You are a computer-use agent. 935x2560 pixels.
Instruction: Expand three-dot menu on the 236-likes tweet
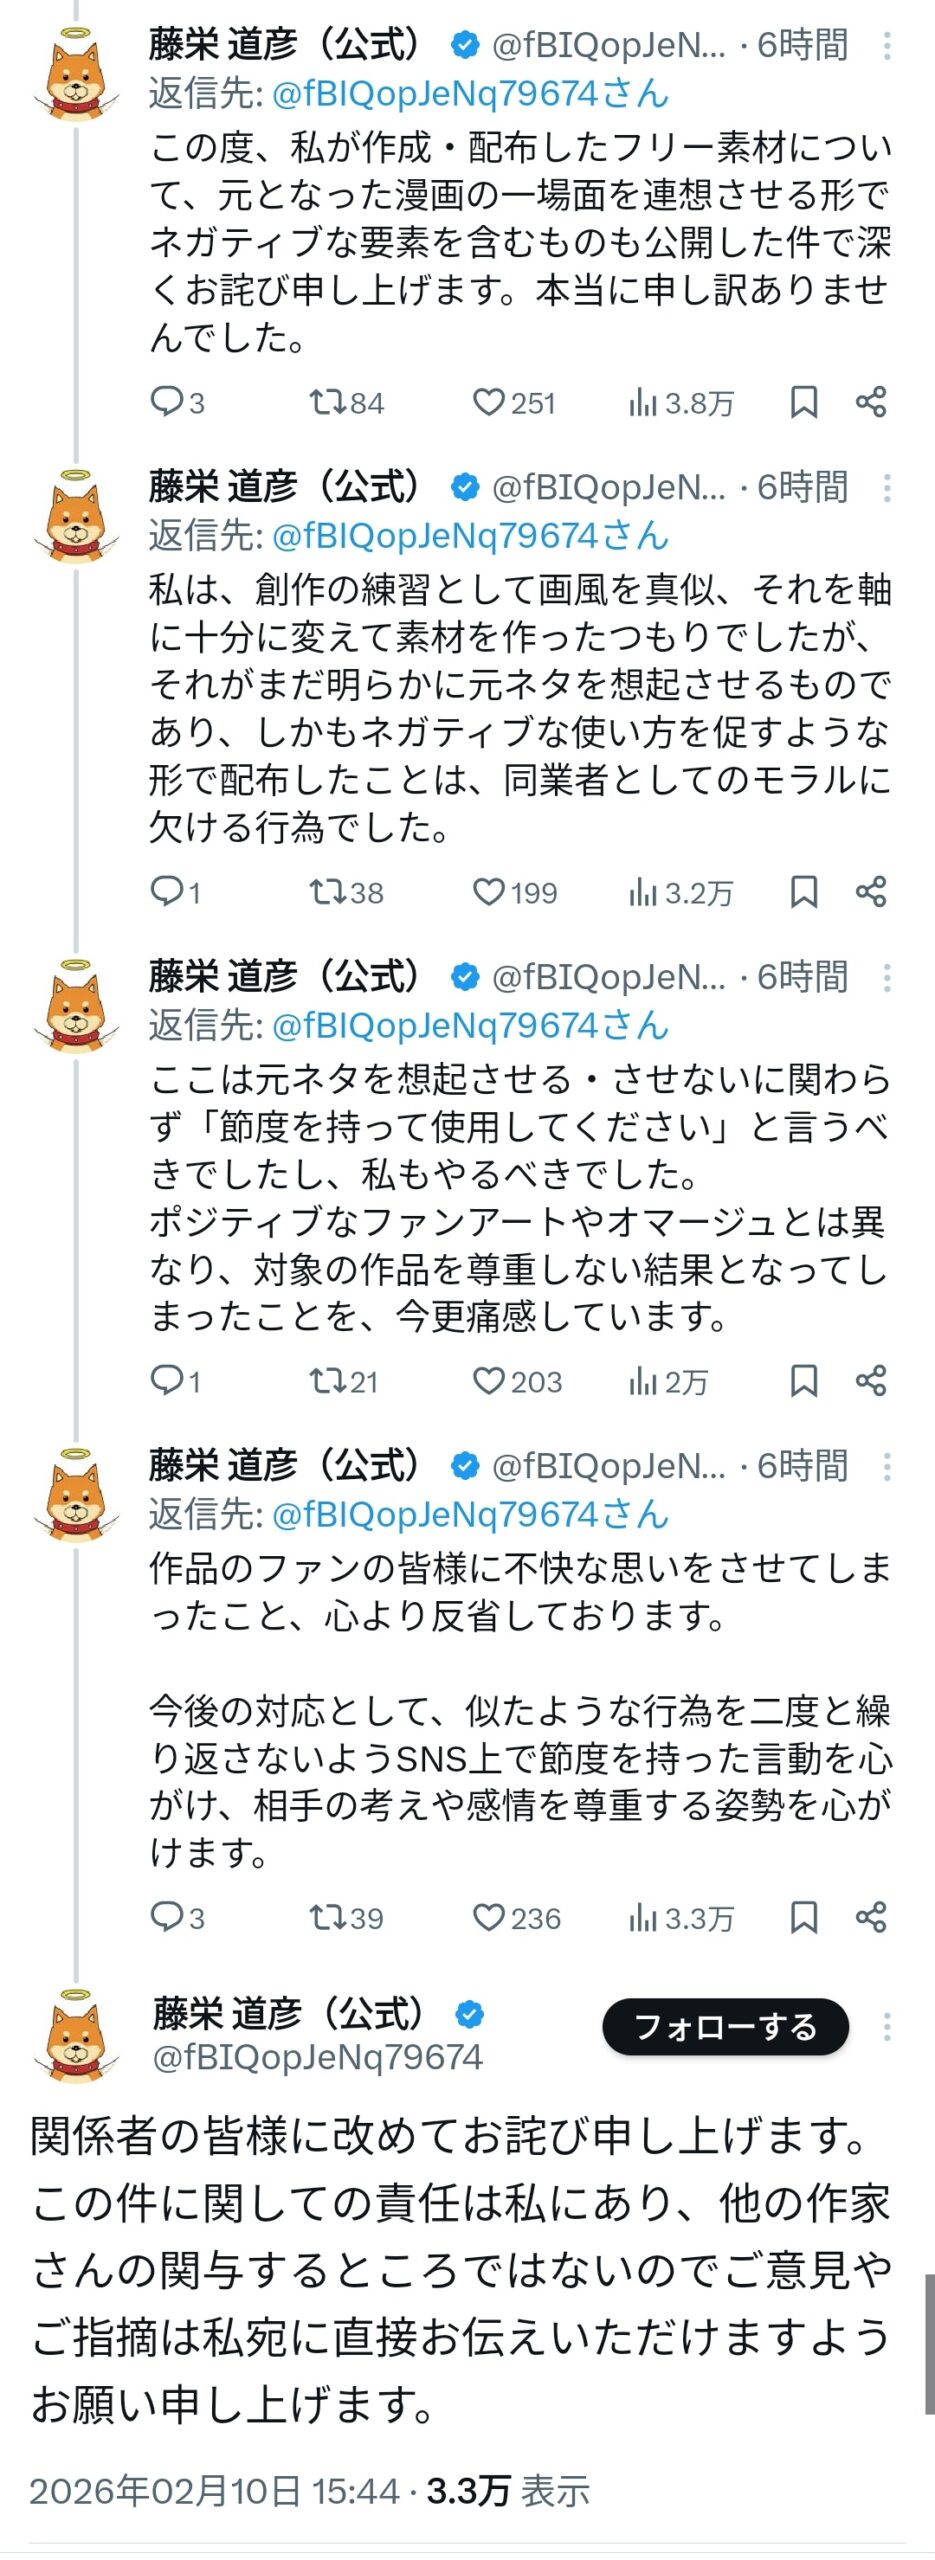point(887,1467)
